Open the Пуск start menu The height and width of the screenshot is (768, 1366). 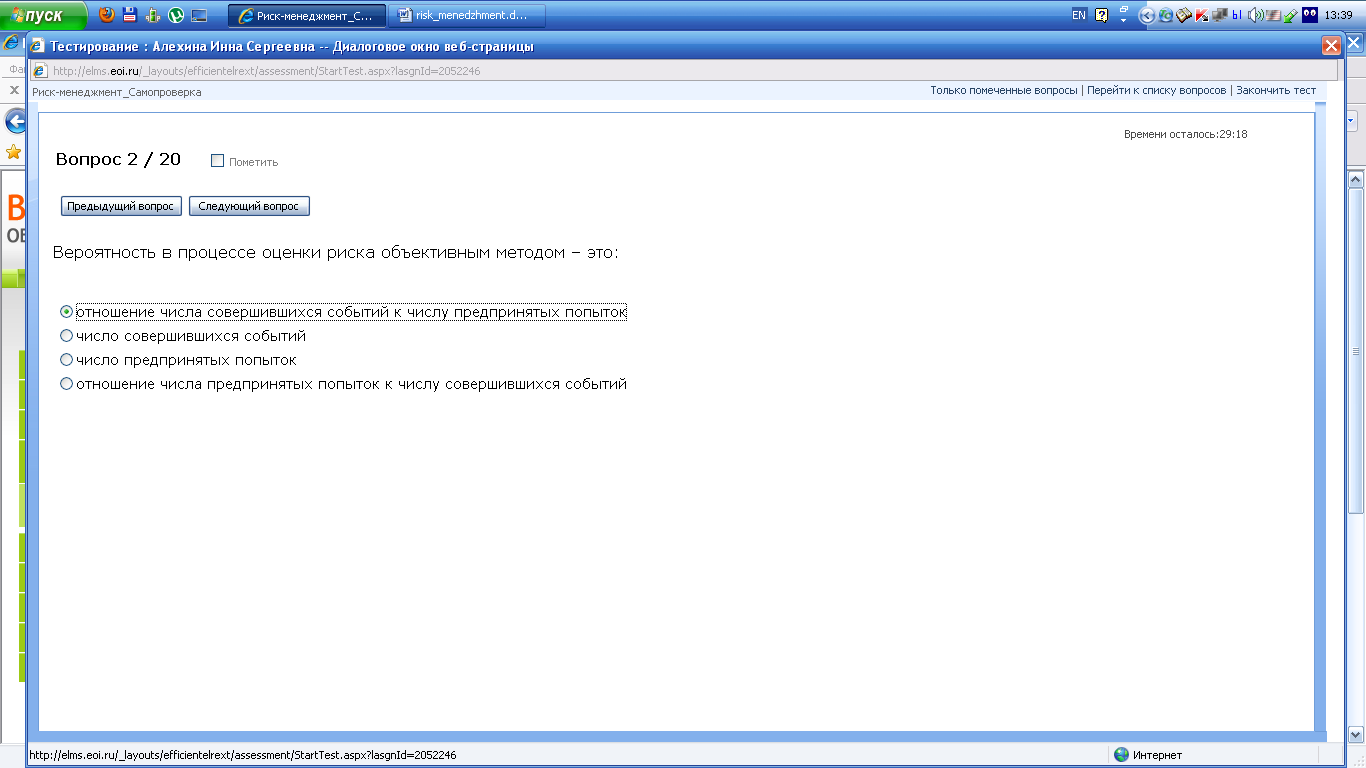pos(43,15)
